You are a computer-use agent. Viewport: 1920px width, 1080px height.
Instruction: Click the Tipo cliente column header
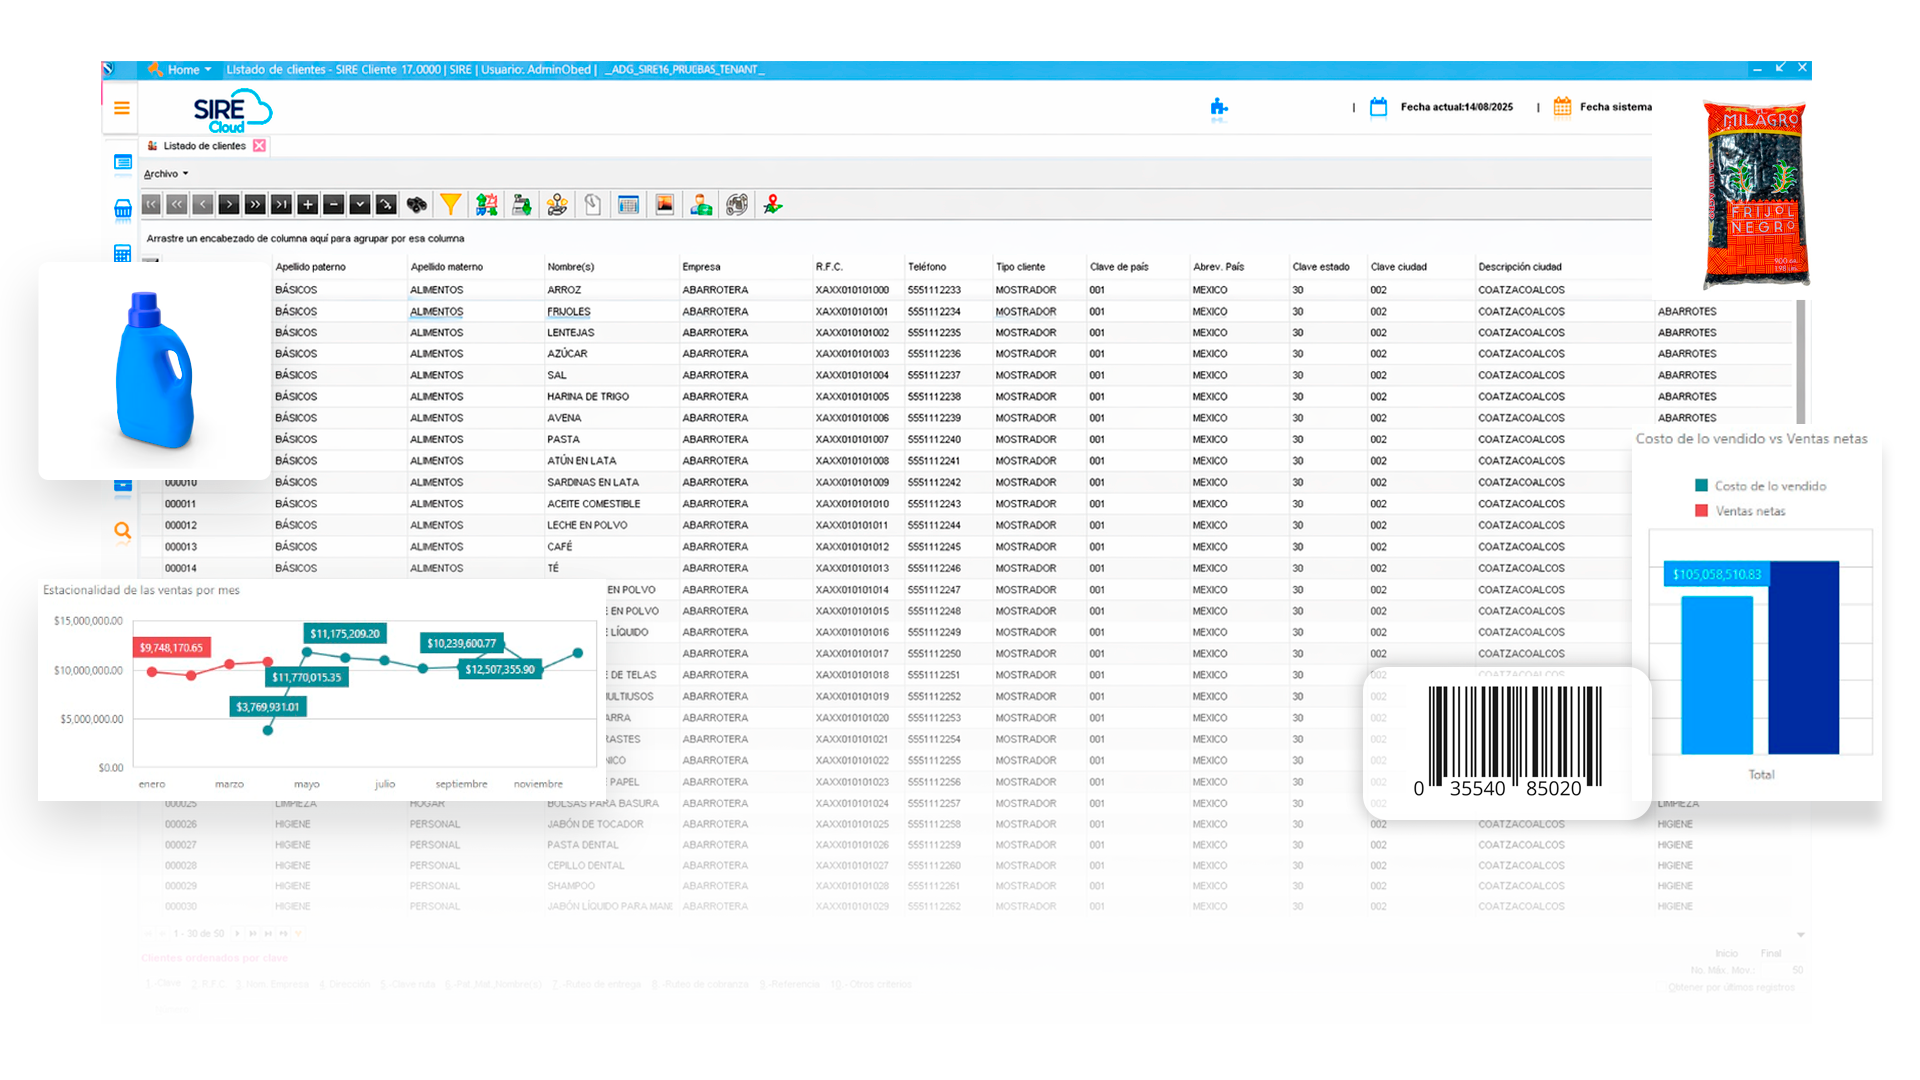[x=1020, y=267]
